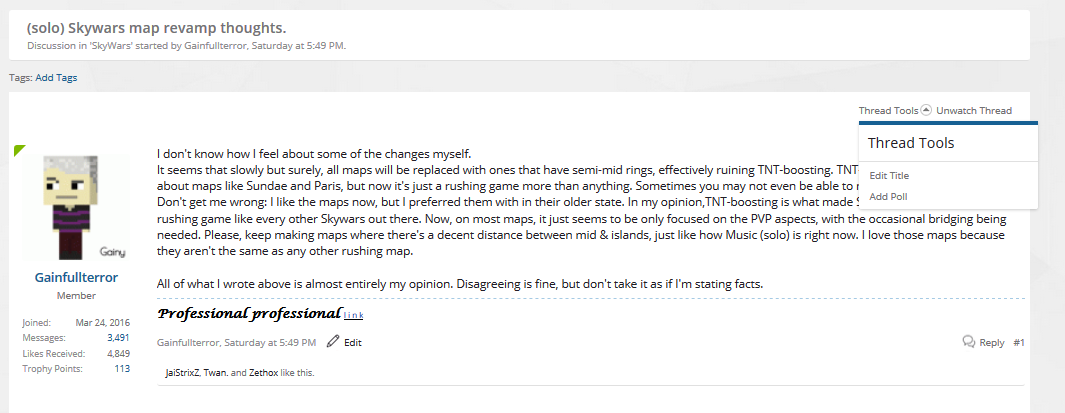Screen dimensions: 1065x413
Task: Click the Edit text below the post
Action: point(353,342)
